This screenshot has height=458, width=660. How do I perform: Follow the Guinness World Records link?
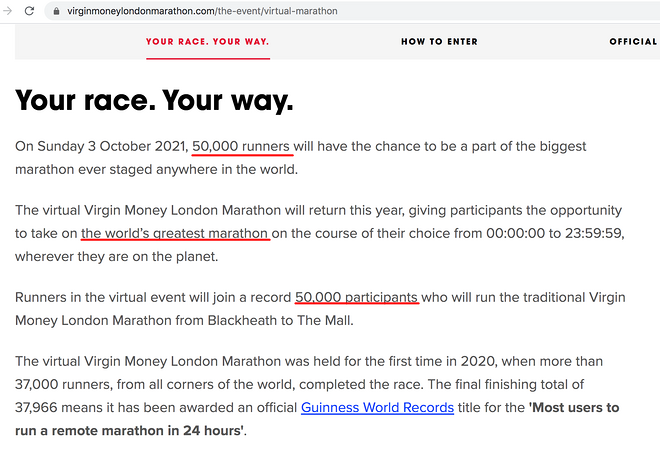pyautogui.click(x=377, y=408)
